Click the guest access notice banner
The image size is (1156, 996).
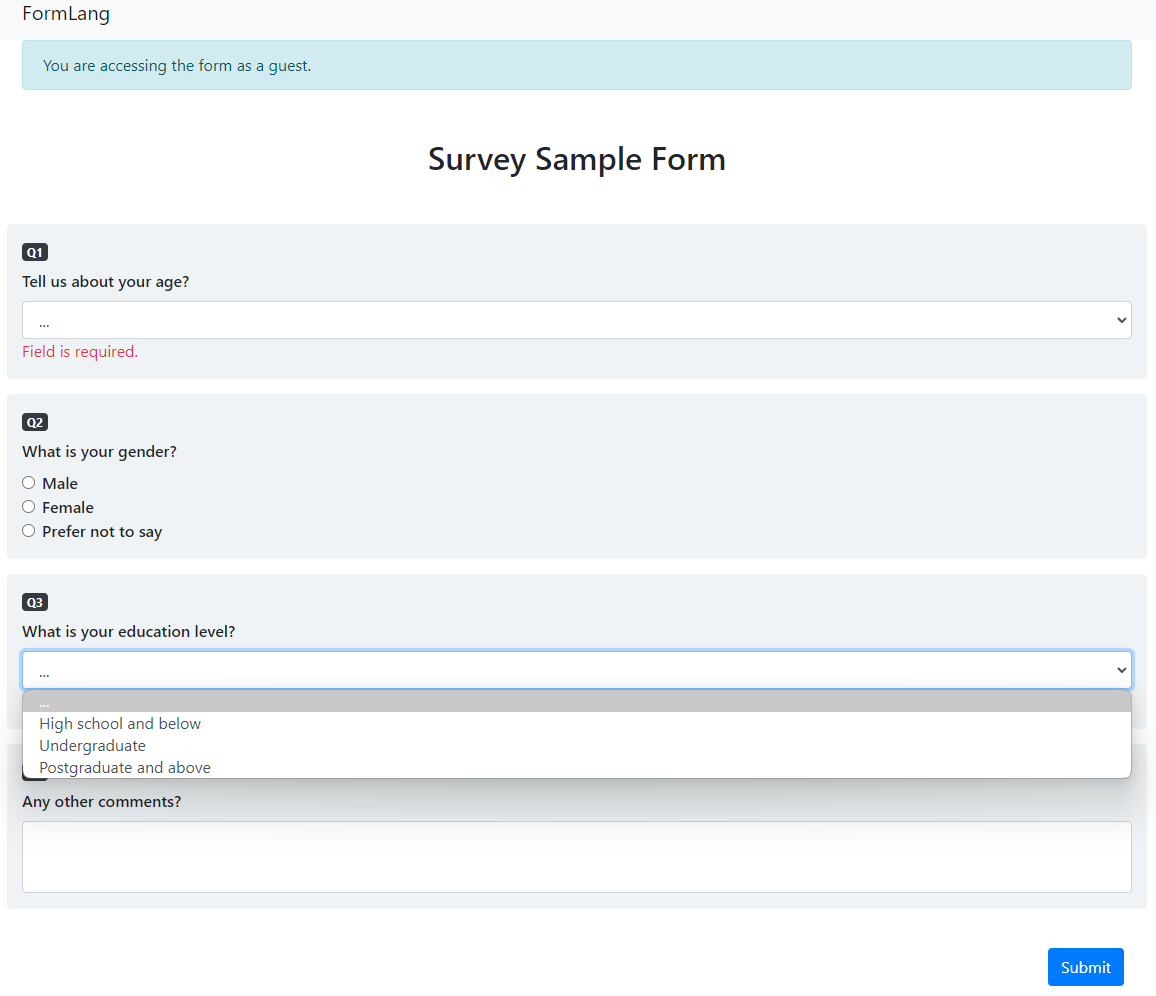576,66
